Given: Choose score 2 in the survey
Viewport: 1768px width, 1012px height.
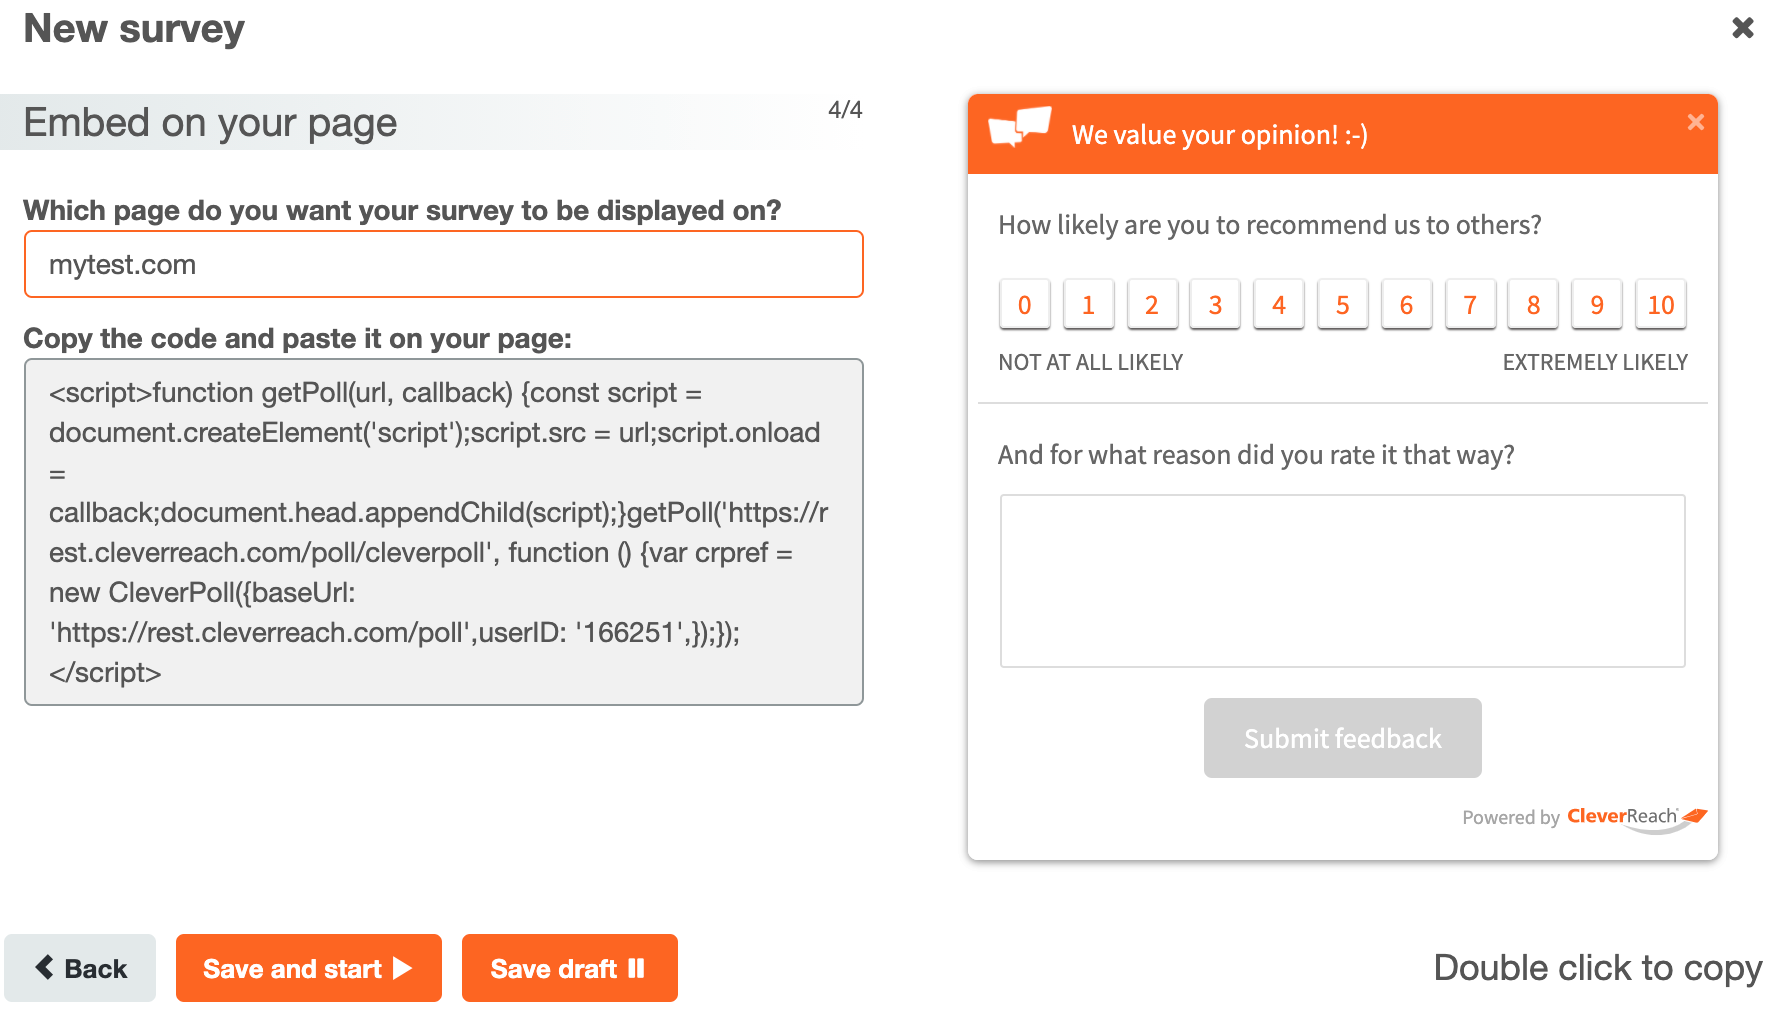Looking at the screenshot, I should [1152, 305].
